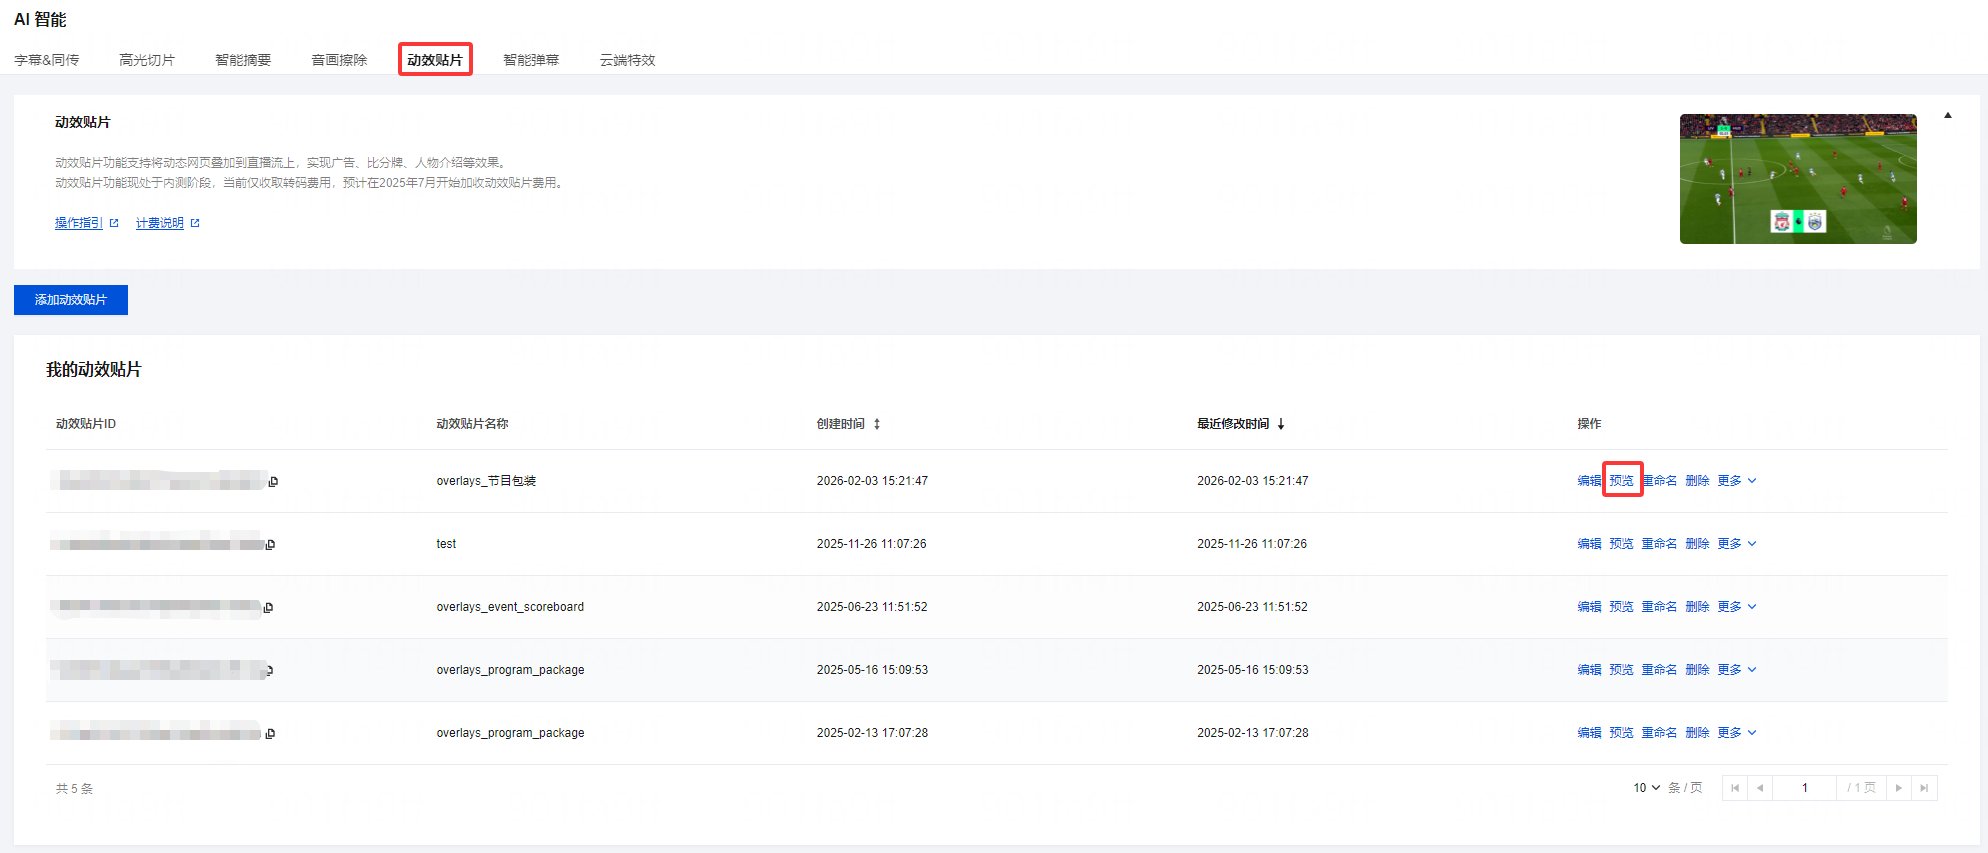The image size is (1988, 853).
Task: Copy ID of overlays_event_scoreboard row
Action: (268, 608)
